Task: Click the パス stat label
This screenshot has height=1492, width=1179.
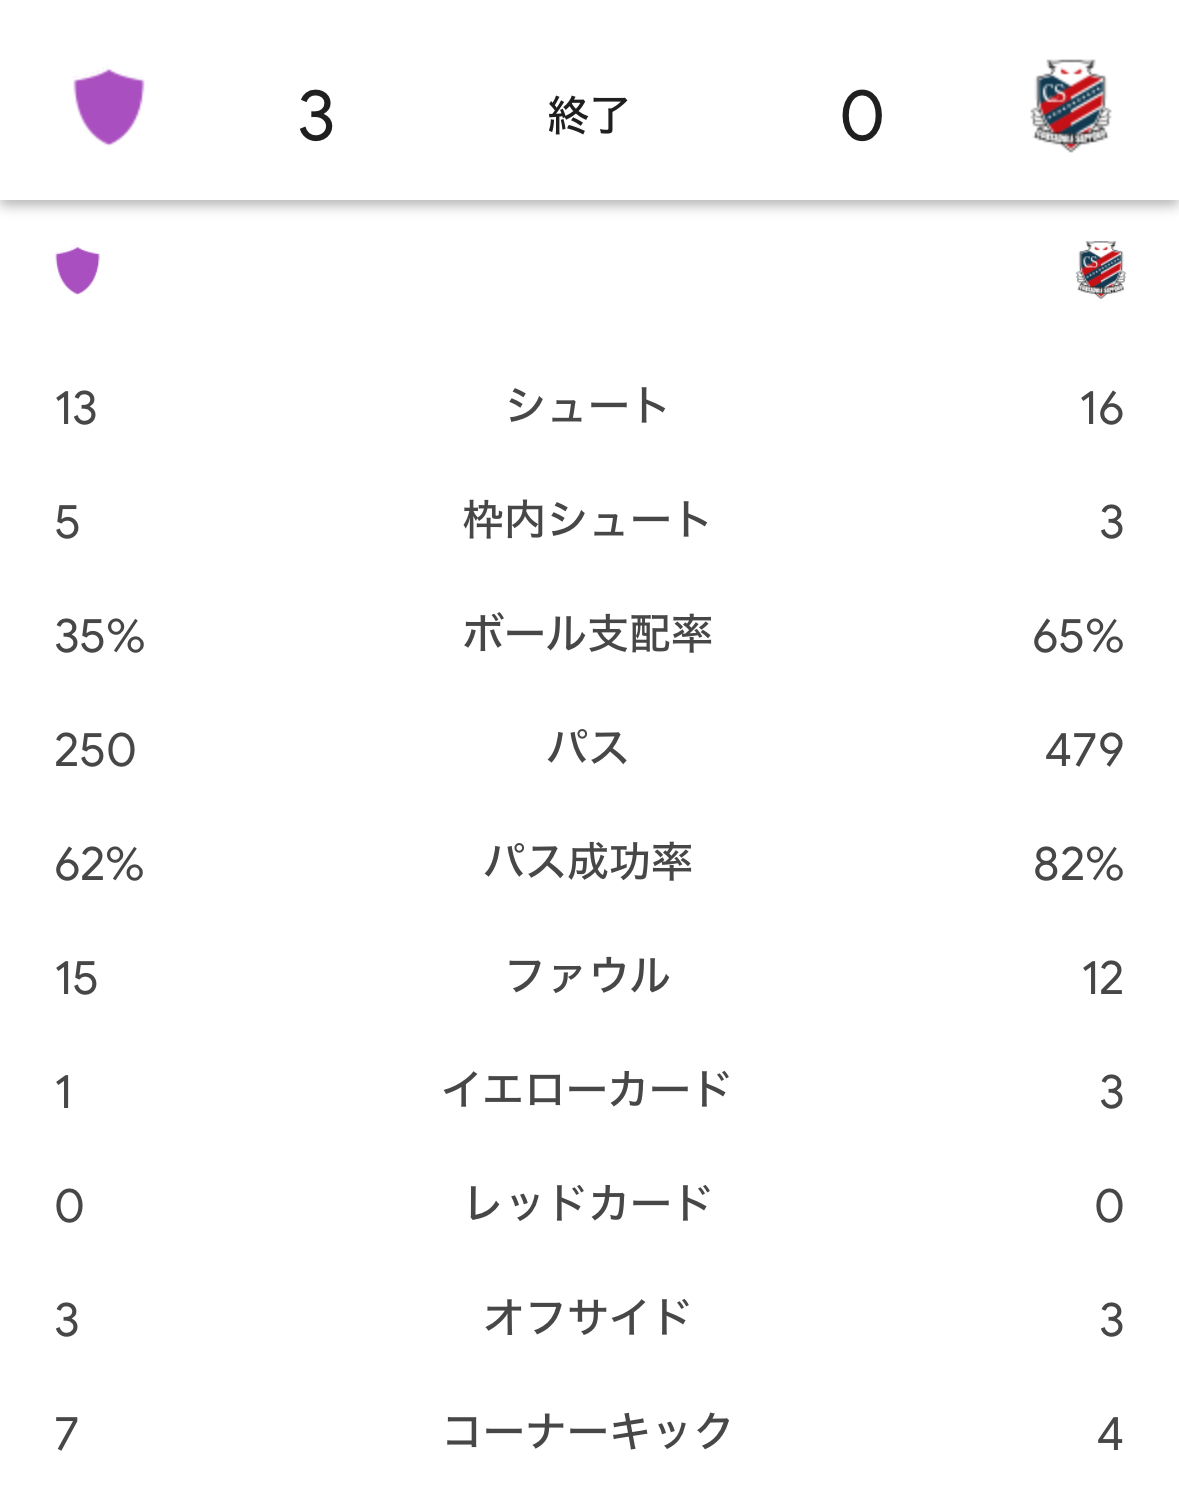Action: click(588, 749)
